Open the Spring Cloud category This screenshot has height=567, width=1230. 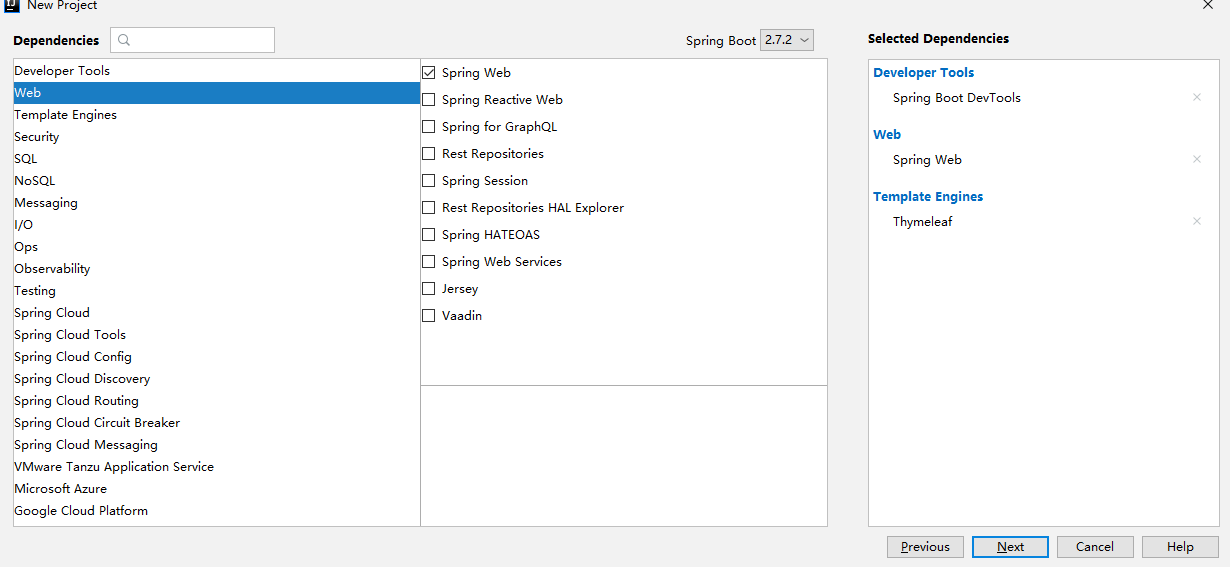pyautogui.click(x=216, y=313)
